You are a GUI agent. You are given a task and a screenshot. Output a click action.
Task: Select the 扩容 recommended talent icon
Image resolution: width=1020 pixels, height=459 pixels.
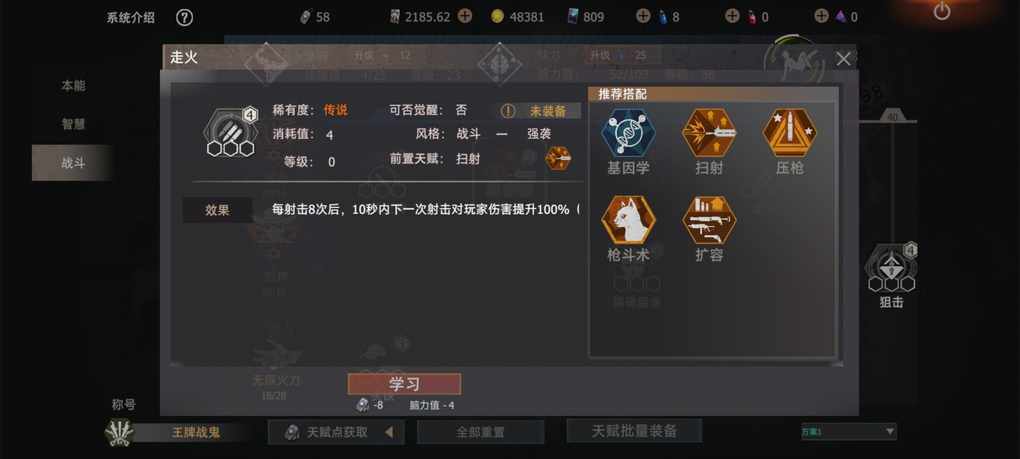709,220
